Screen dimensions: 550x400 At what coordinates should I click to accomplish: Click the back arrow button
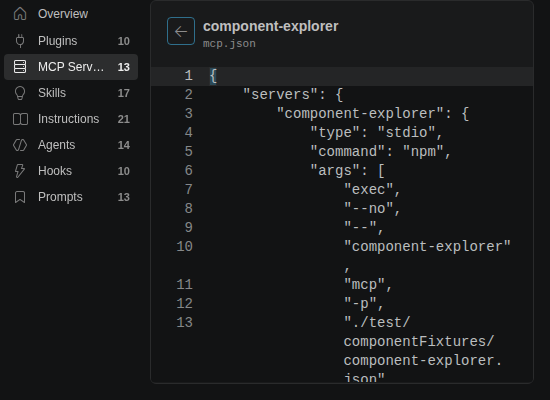coord(181,31)
